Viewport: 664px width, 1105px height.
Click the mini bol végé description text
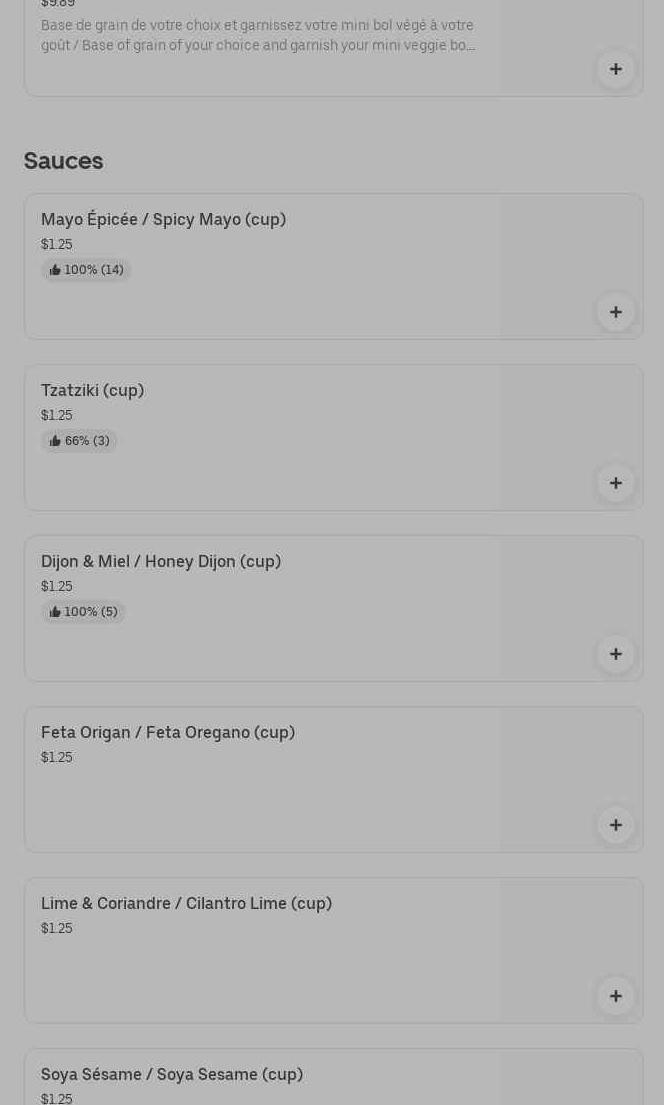click(257, 35)
